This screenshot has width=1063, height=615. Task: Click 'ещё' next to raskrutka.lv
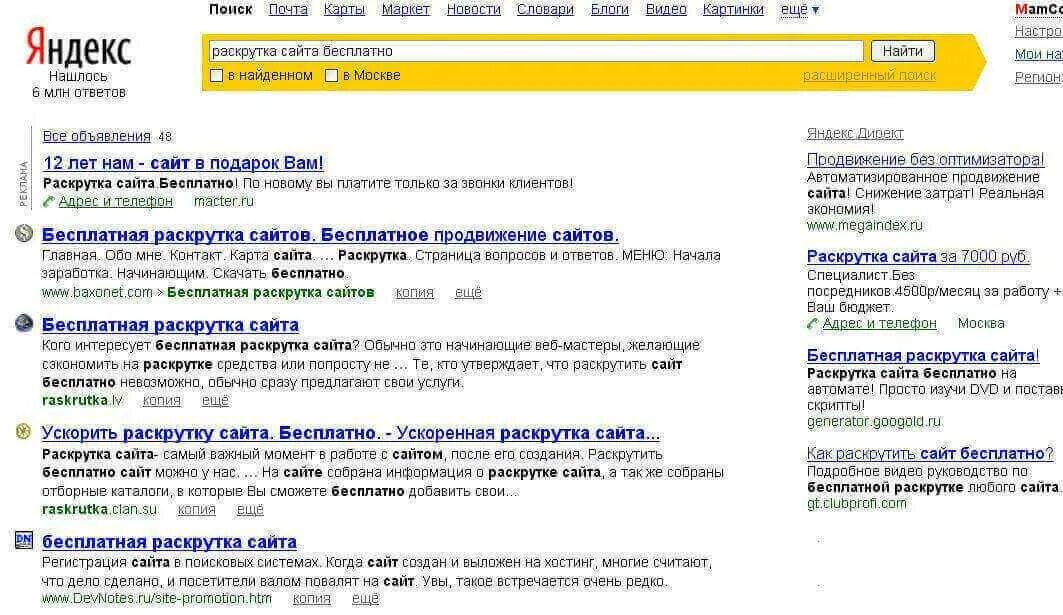click(216, 400)
